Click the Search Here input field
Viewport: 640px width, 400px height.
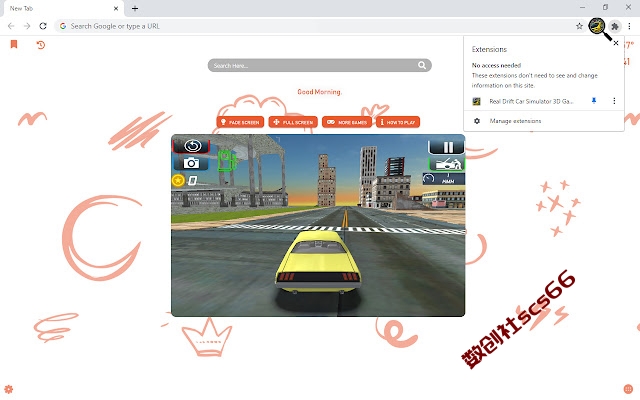(319, 65)
